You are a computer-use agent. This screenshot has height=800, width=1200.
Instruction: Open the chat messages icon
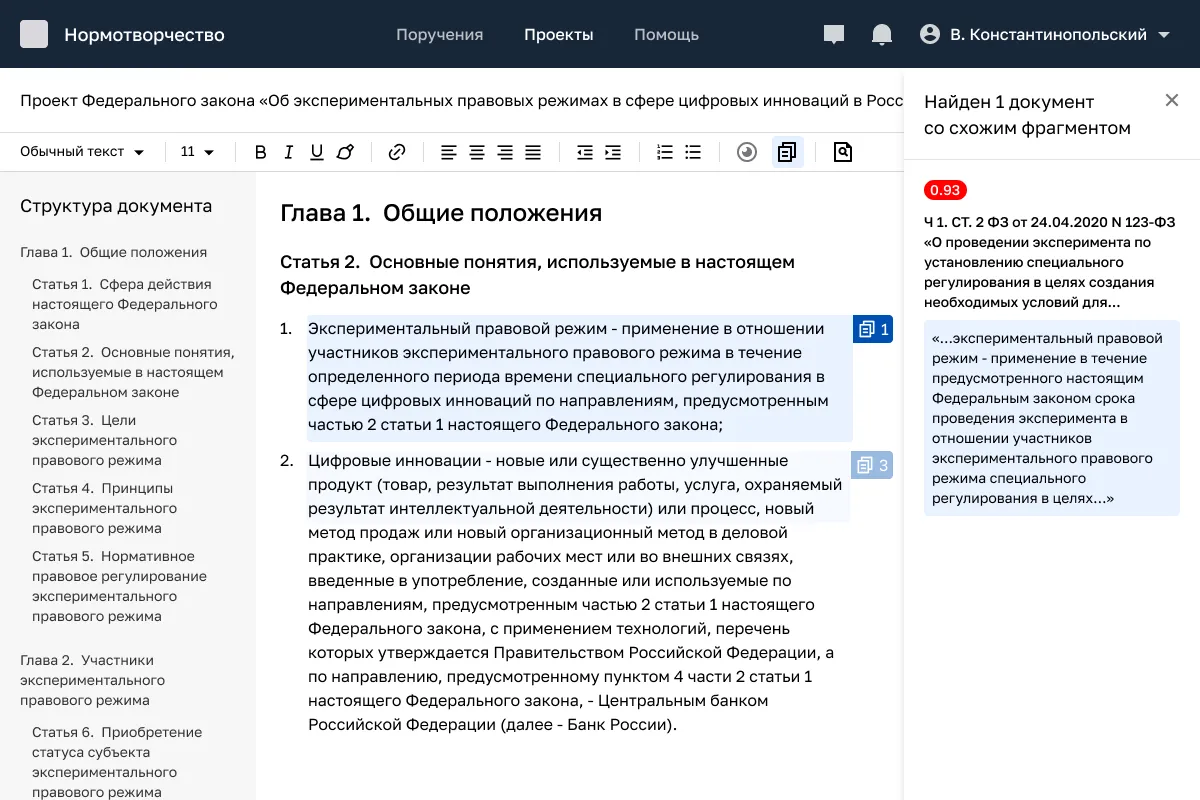pos(834,35)
